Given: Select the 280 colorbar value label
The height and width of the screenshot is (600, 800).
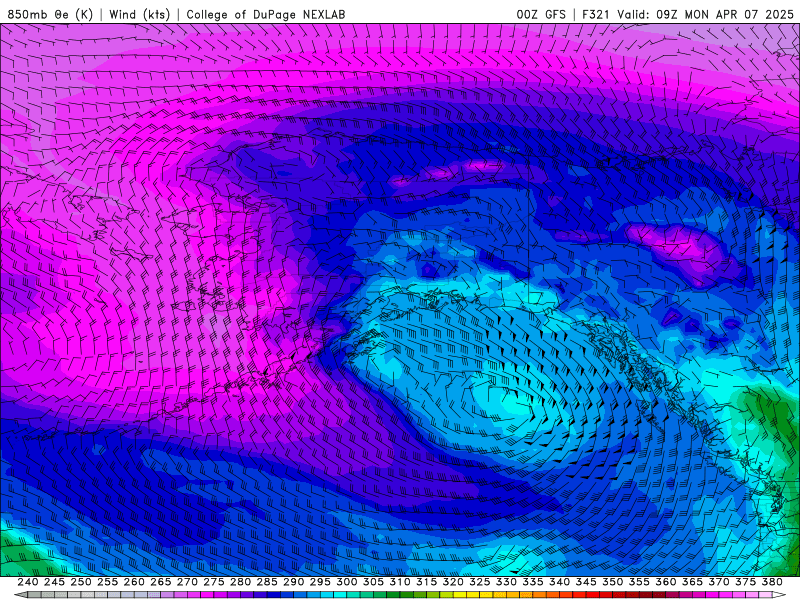Looking at the screenshot, I should 240,582.
